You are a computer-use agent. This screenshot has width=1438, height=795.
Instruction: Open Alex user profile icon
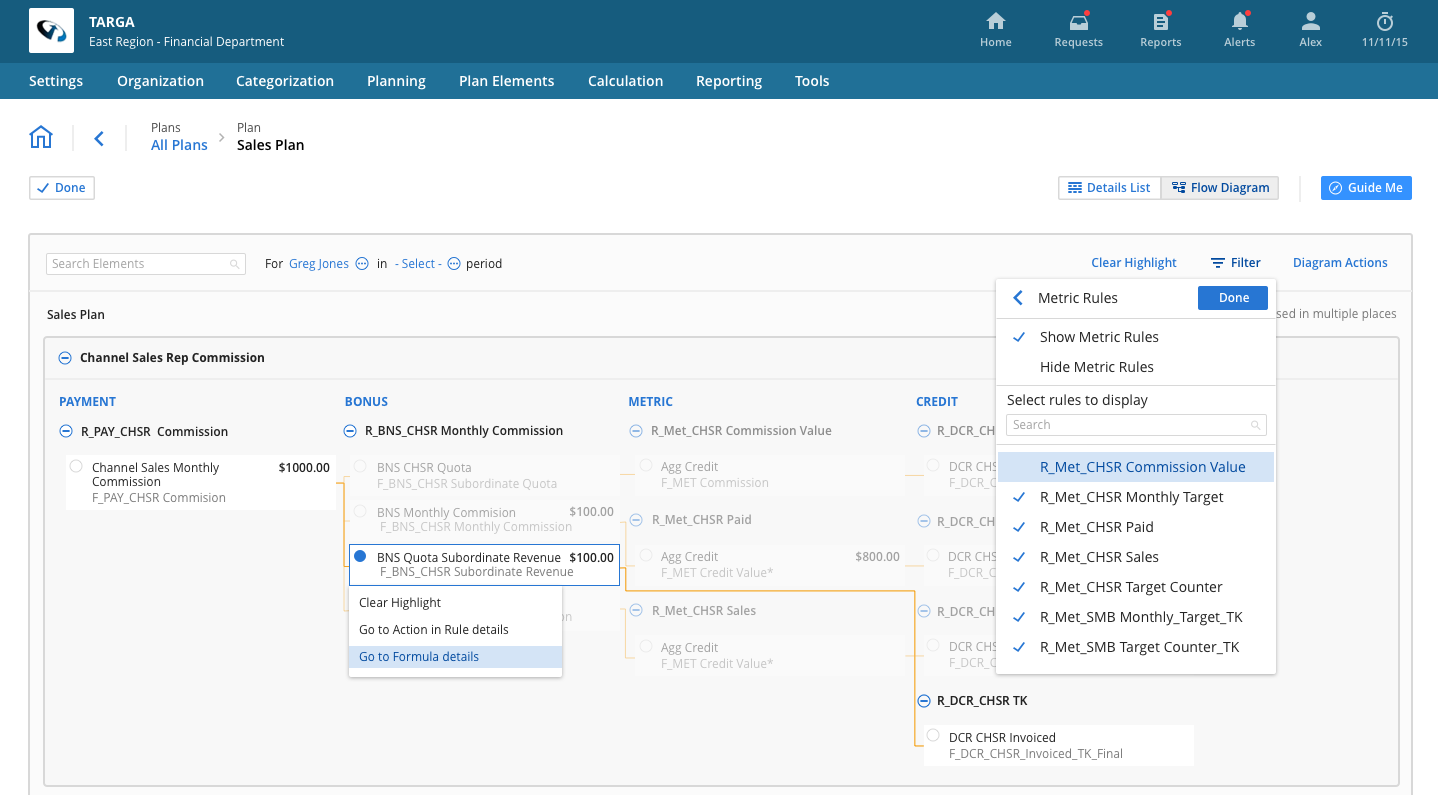pyautogui.click(x=1310, y=23)
